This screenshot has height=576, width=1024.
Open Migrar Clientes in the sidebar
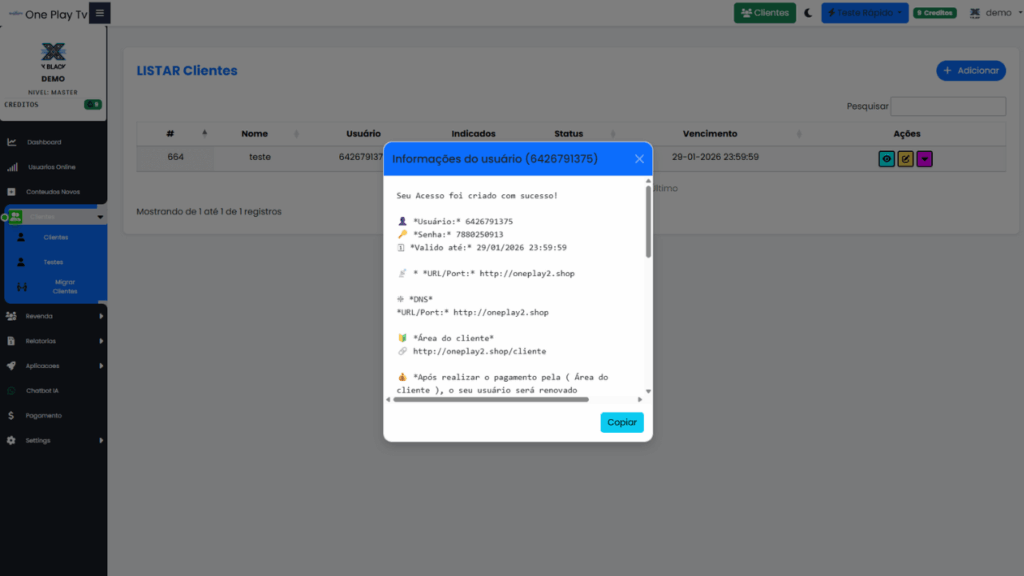pos(65,287)
